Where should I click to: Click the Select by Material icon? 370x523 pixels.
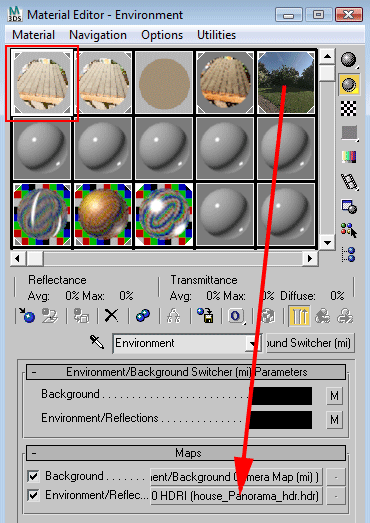point(349,230)
